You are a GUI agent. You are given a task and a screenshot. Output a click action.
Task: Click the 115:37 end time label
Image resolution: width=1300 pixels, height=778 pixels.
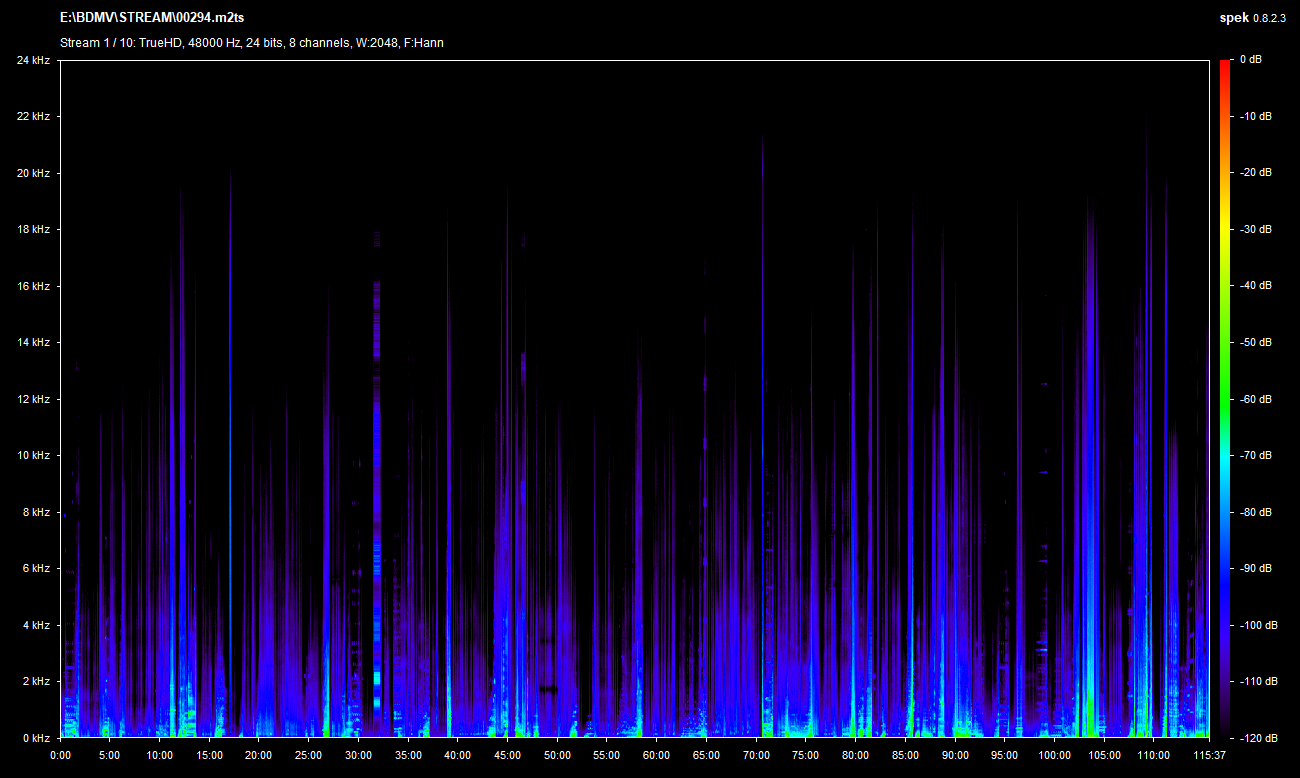1209,755
